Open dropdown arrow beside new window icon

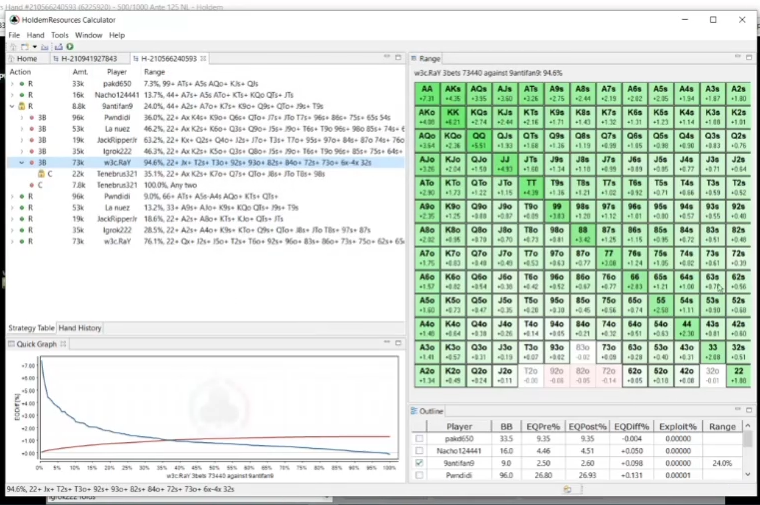point(34,47)
